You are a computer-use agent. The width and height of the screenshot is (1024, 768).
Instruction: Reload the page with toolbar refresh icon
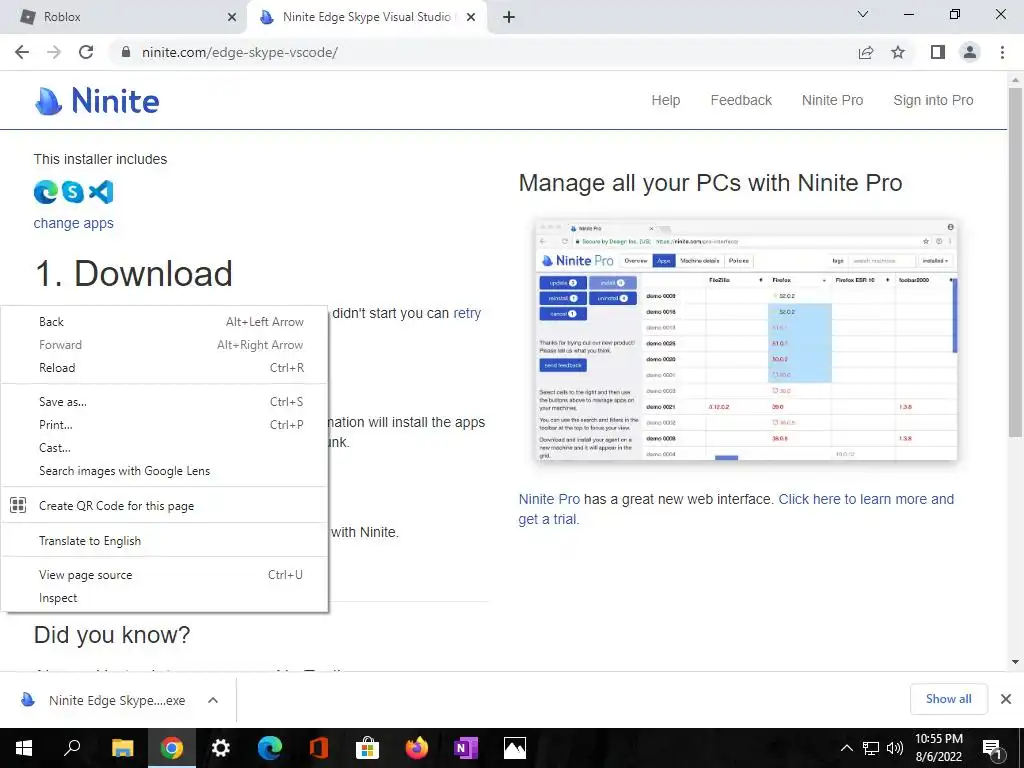(86, 52)
